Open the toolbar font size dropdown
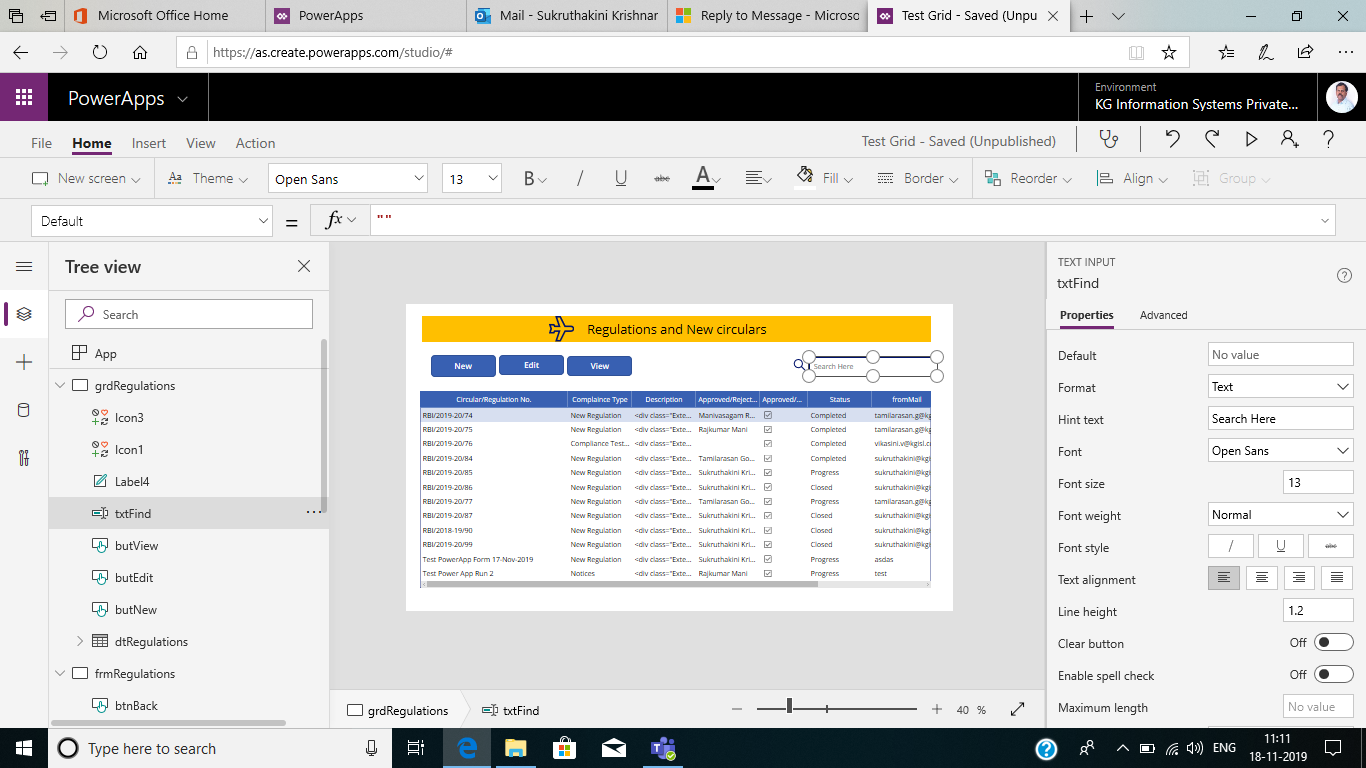 tap(471, 179)
